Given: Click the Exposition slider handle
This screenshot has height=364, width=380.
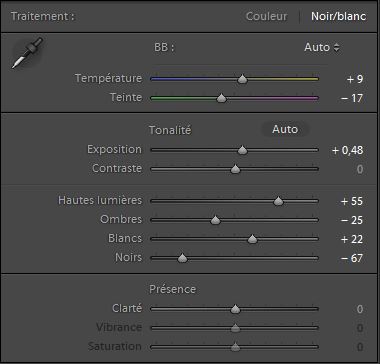Looking at the screenshot, I should pyautogui.click(x=242, y=150).
